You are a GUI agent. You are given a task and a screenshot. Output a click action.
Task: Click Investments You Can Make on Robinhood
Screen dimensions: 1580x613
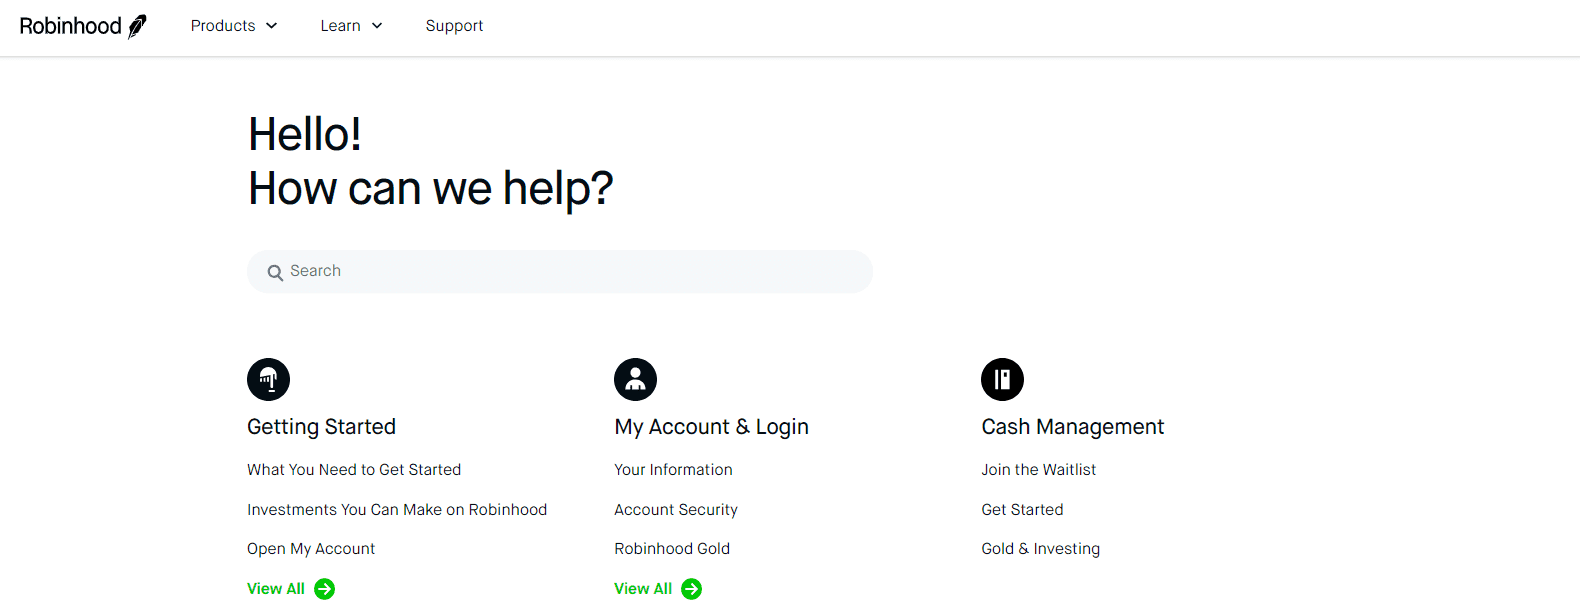point(397,509)
